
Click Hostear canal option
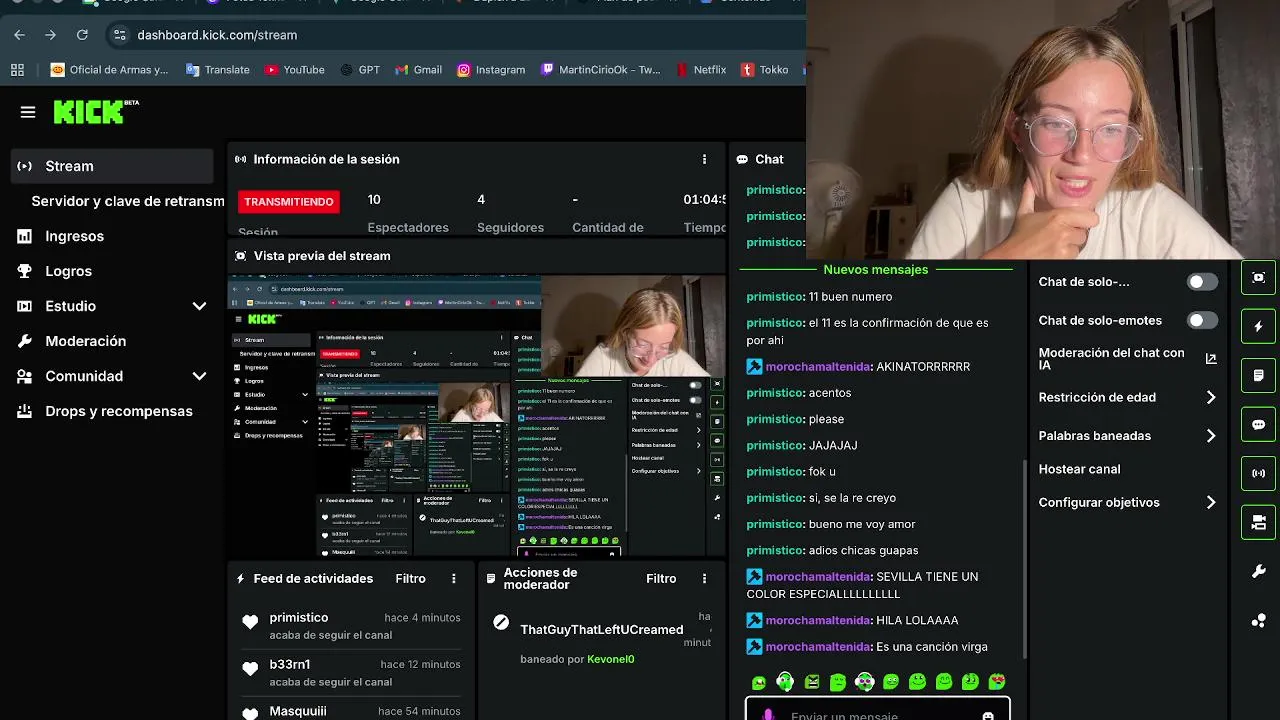coord(1079,469)
